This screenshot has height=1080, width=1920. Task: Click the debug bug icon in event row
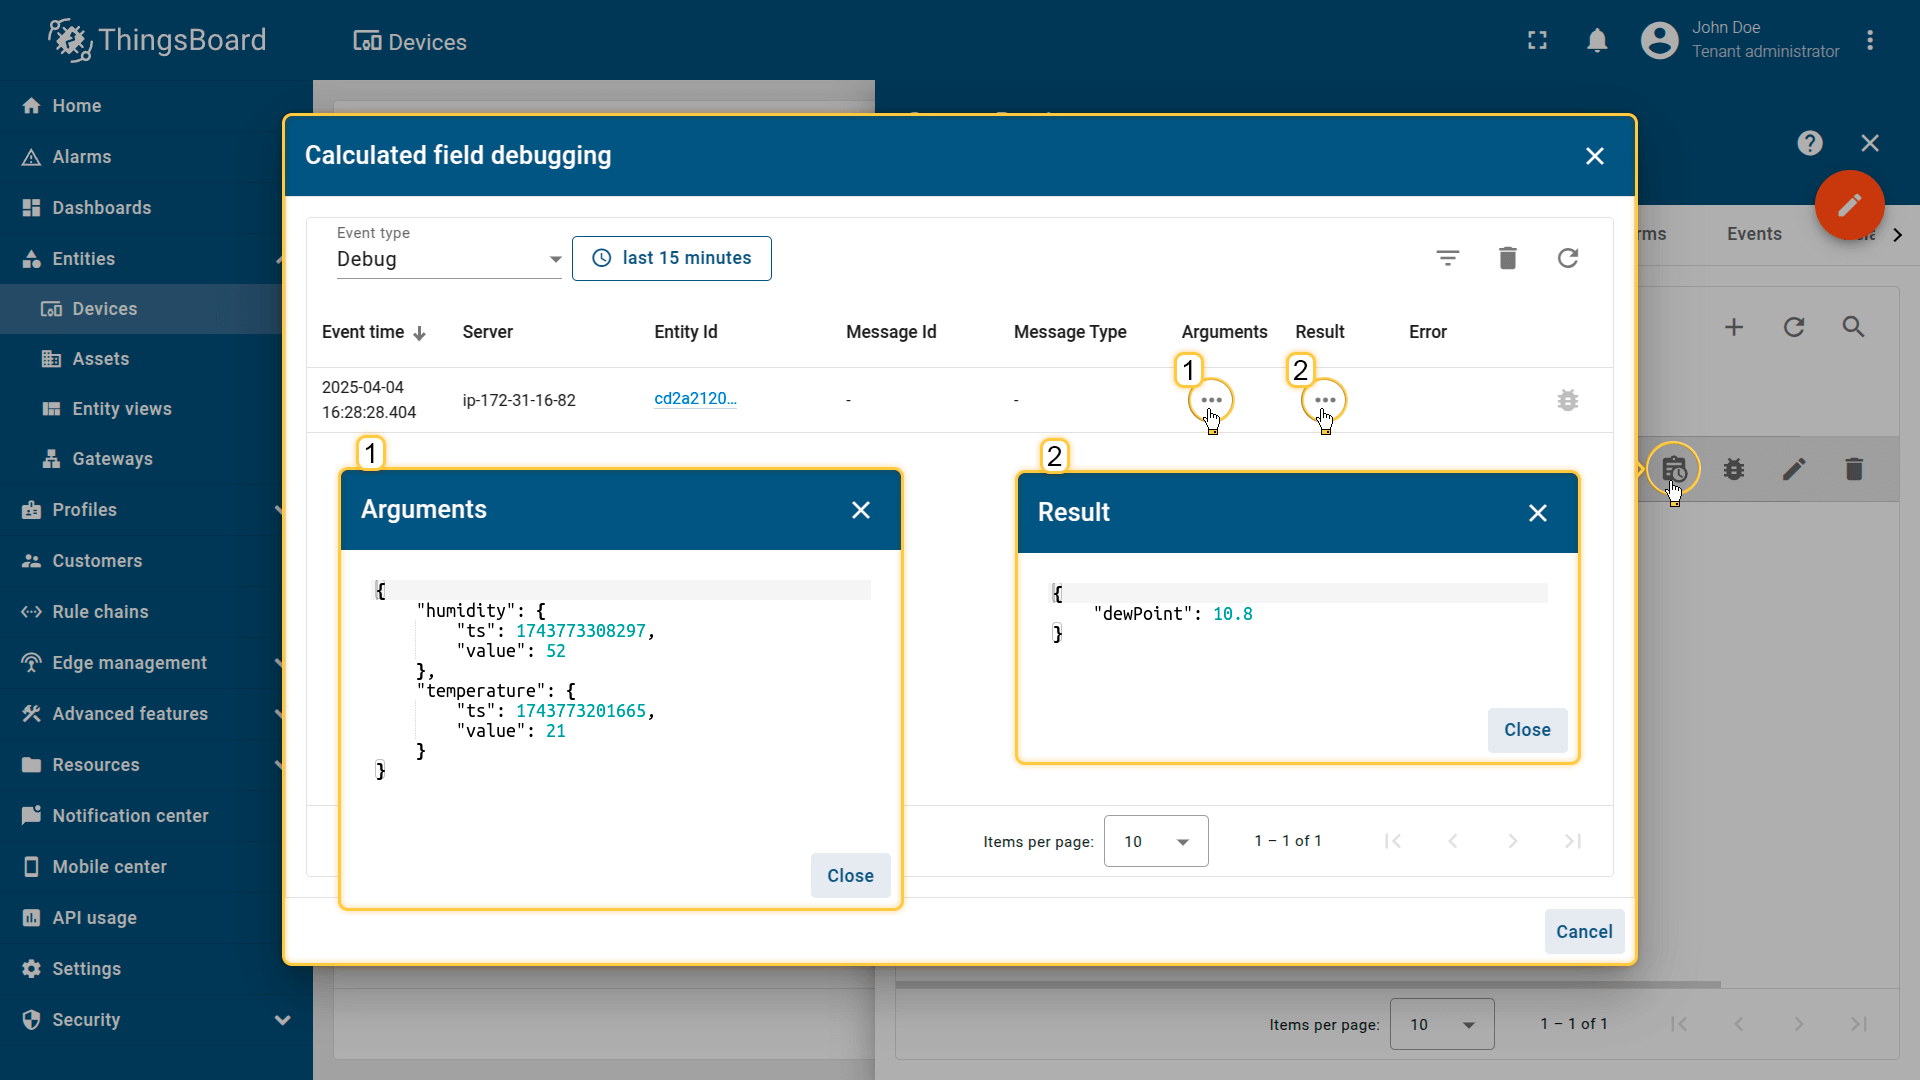point(1567,400)
